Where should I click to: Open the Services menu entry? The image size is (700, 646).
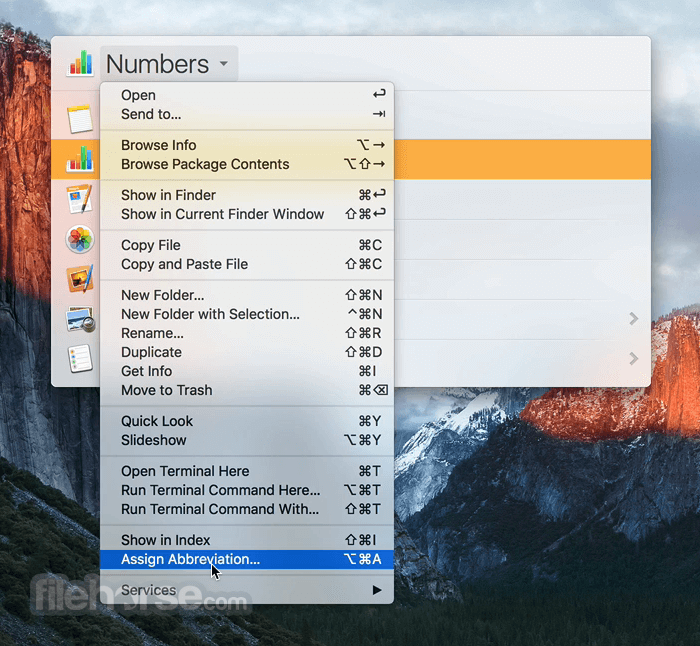(x=247, y=590)
